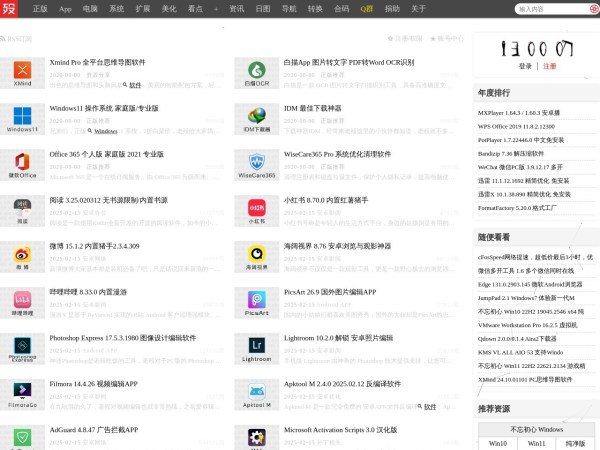
Task: Open the IDM 最佳下载神器 article title
Action: point(313,108)
